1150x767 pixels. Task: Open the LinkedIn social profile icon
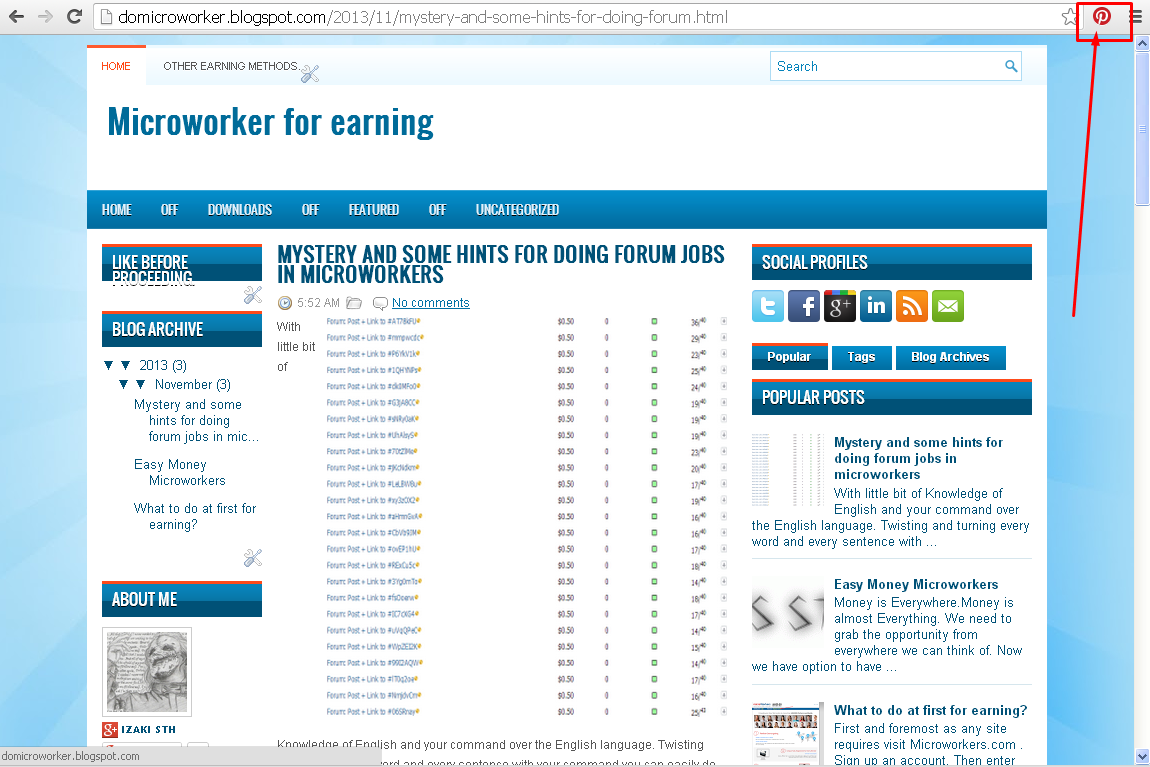(875, 306)
